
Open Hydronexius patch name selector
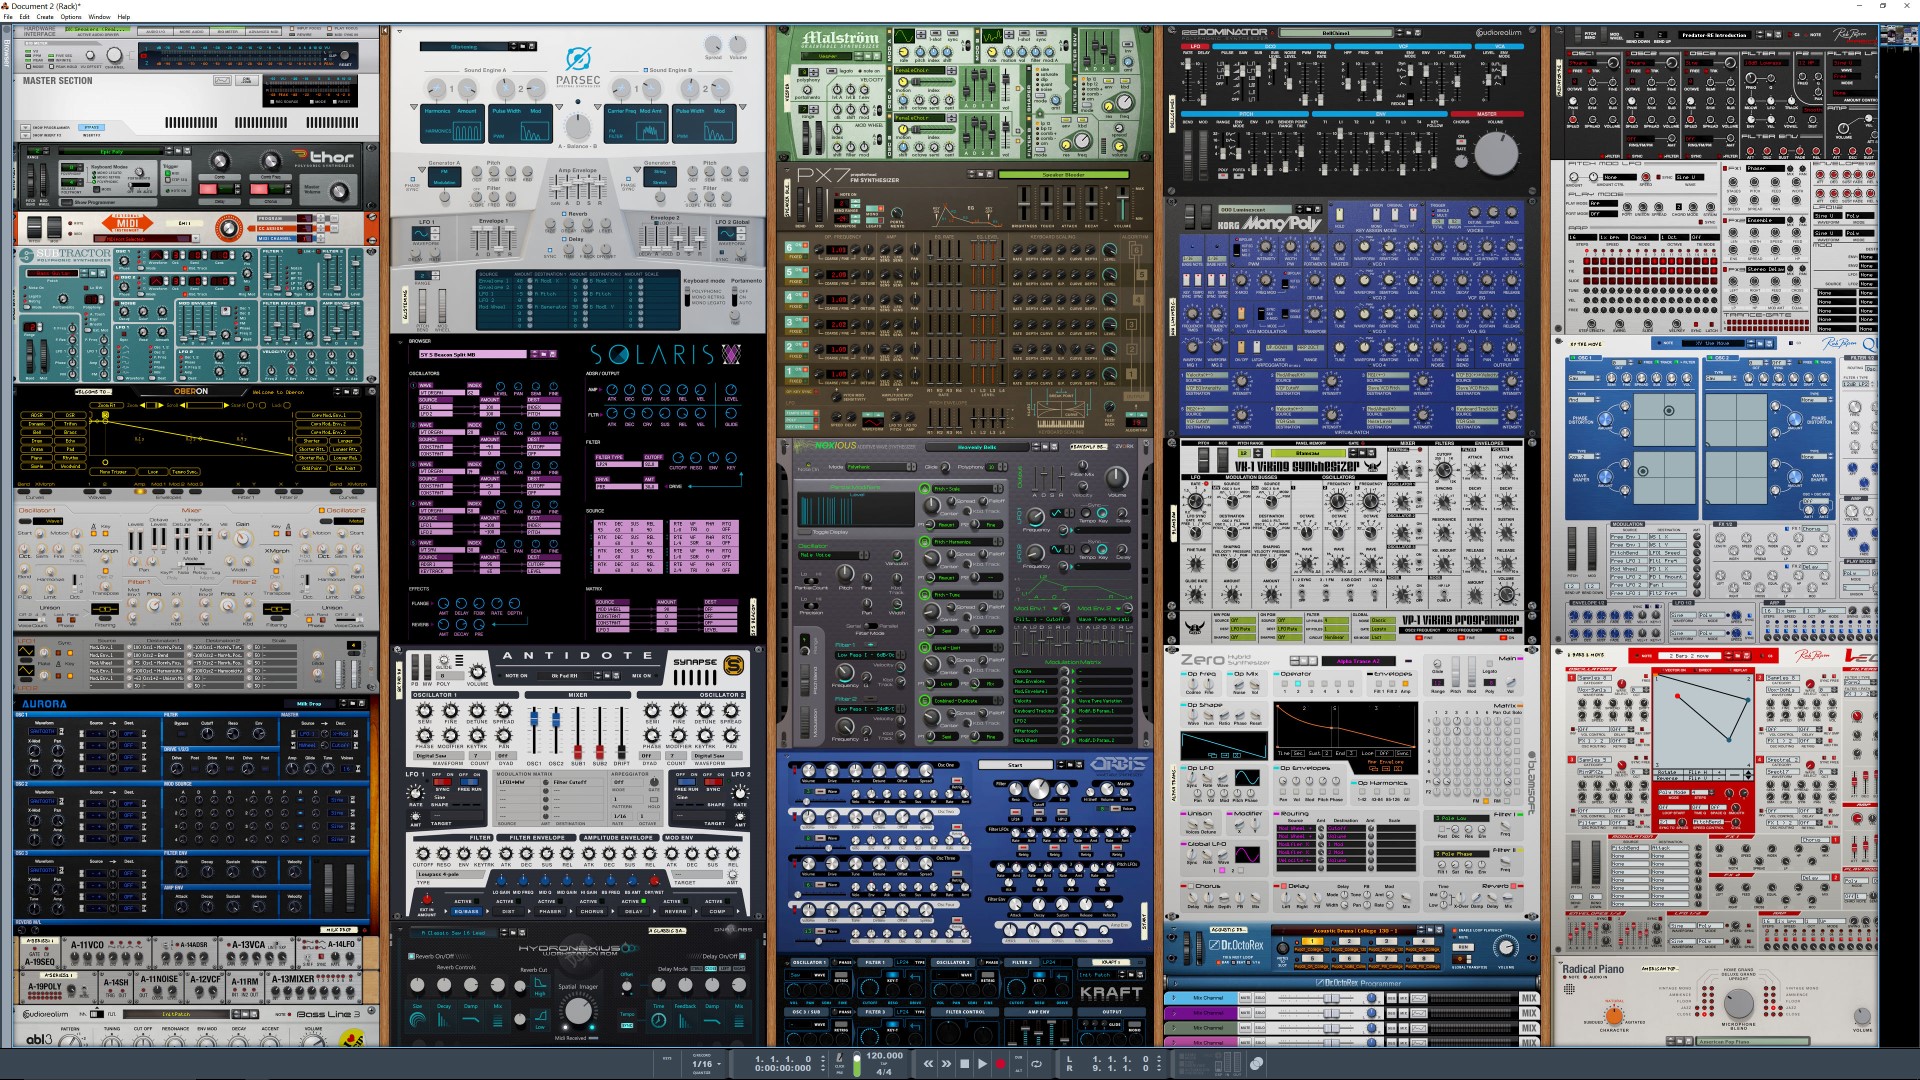coord(454,933)
